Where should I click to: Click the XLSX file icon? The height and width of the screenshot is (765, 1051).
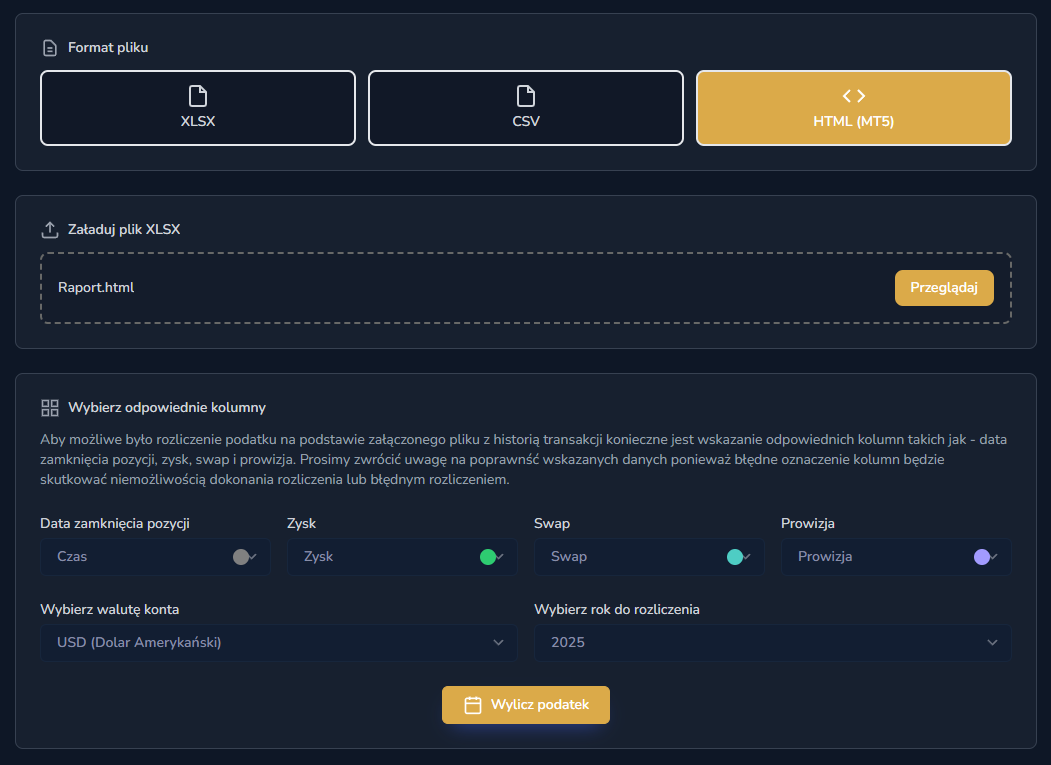[198, 96]
